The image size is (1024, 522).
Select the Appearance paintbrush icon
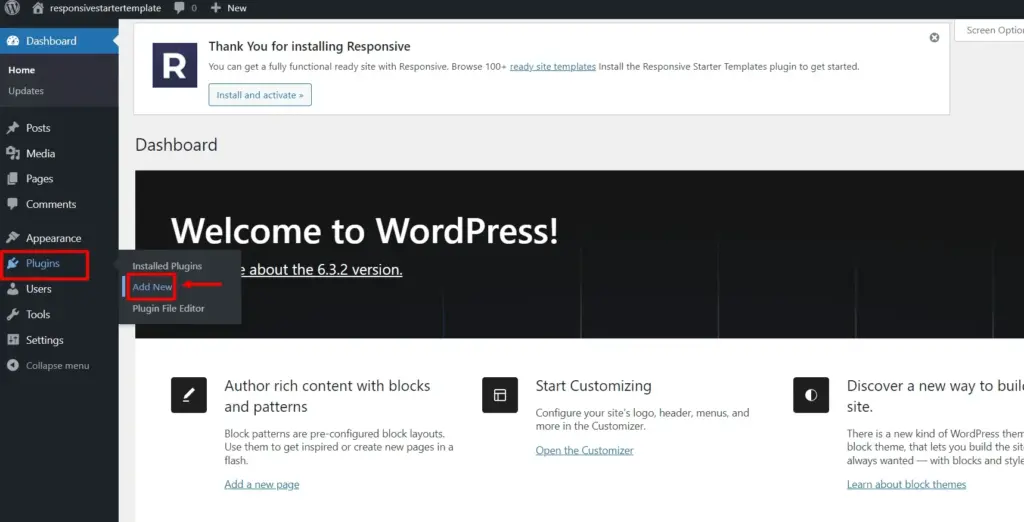tap(13, 238)
